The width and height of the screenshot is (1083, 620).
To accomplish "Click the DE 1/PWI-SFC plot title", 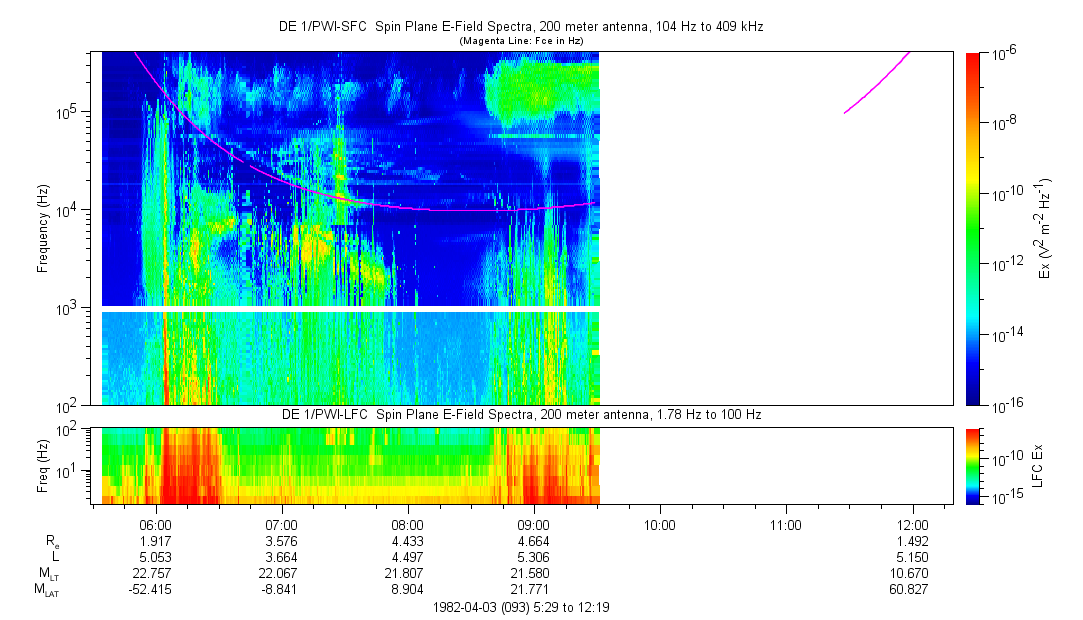I will [x=520, y=27].
